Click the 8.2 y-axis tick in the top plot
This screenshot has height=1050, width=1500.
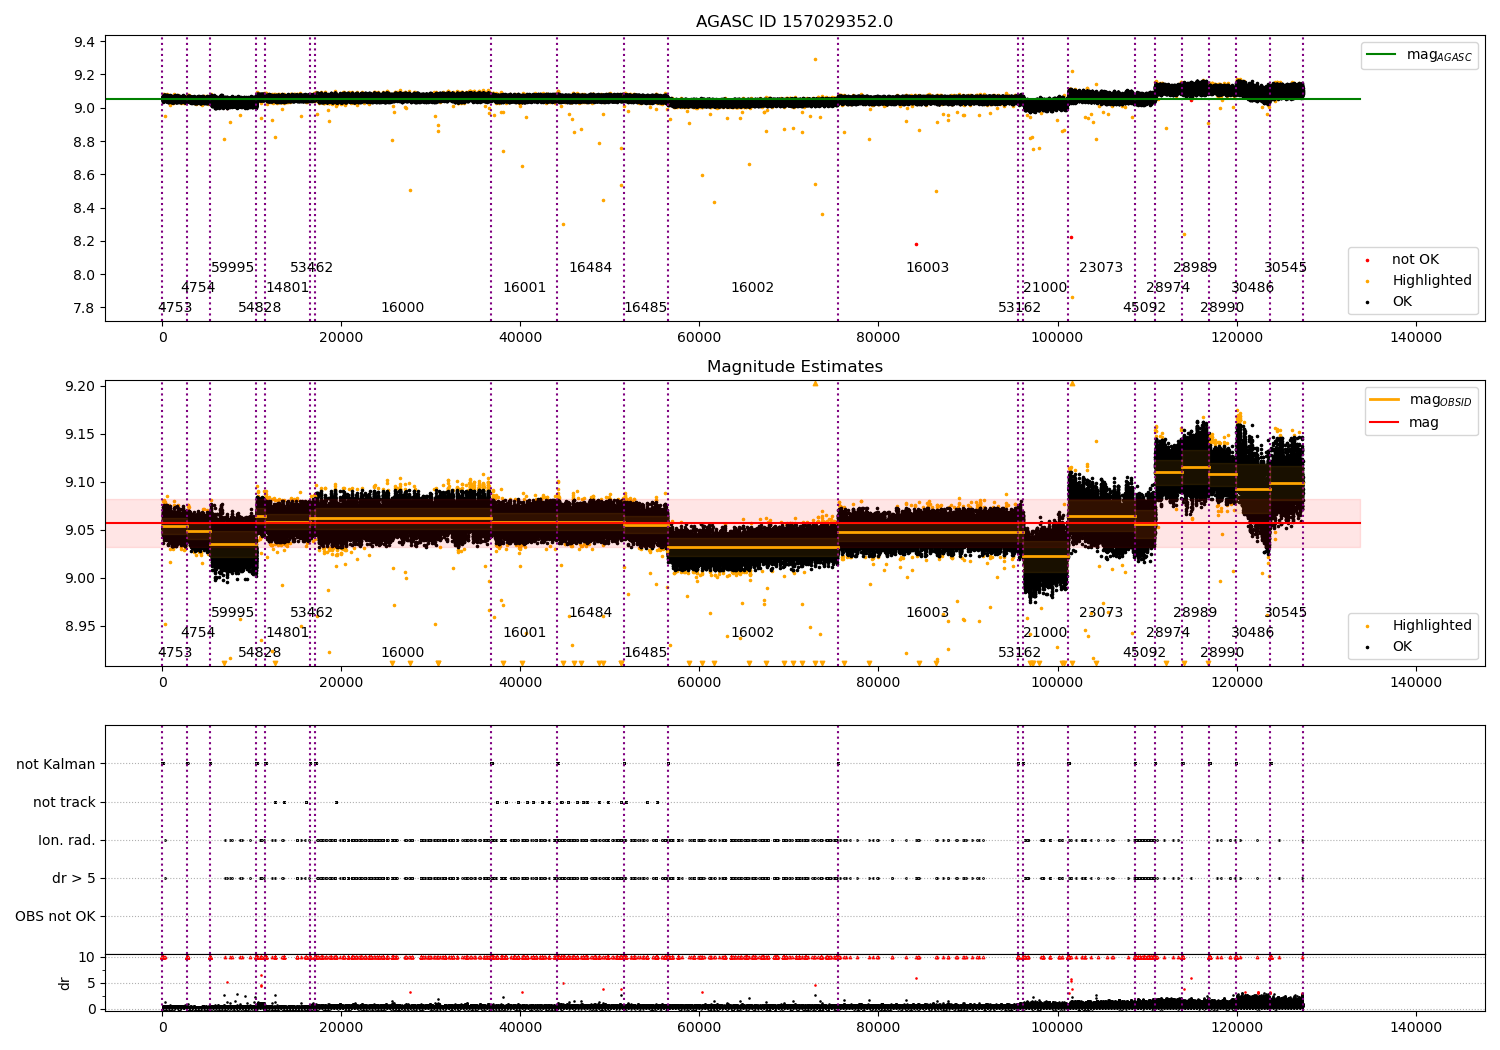(86, 241)
